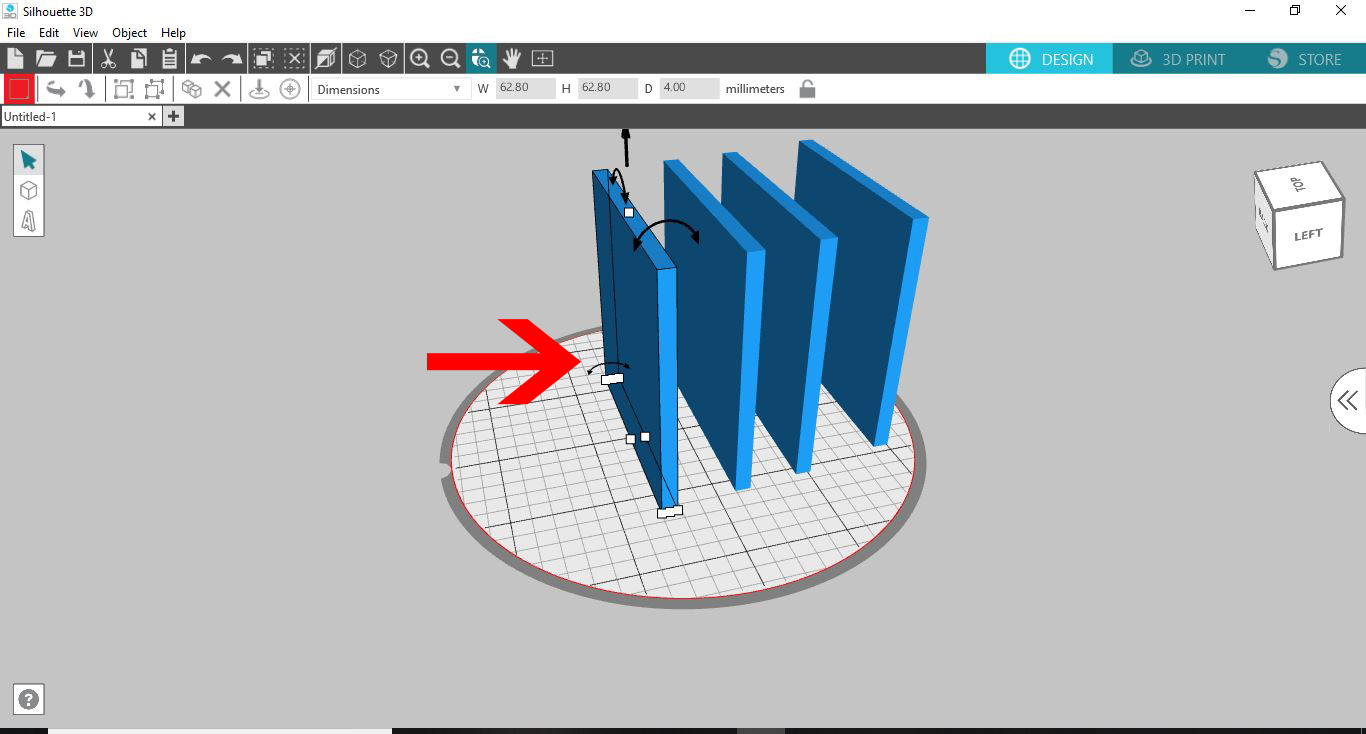Select the rightmost blue panel object

coord(862,290)
